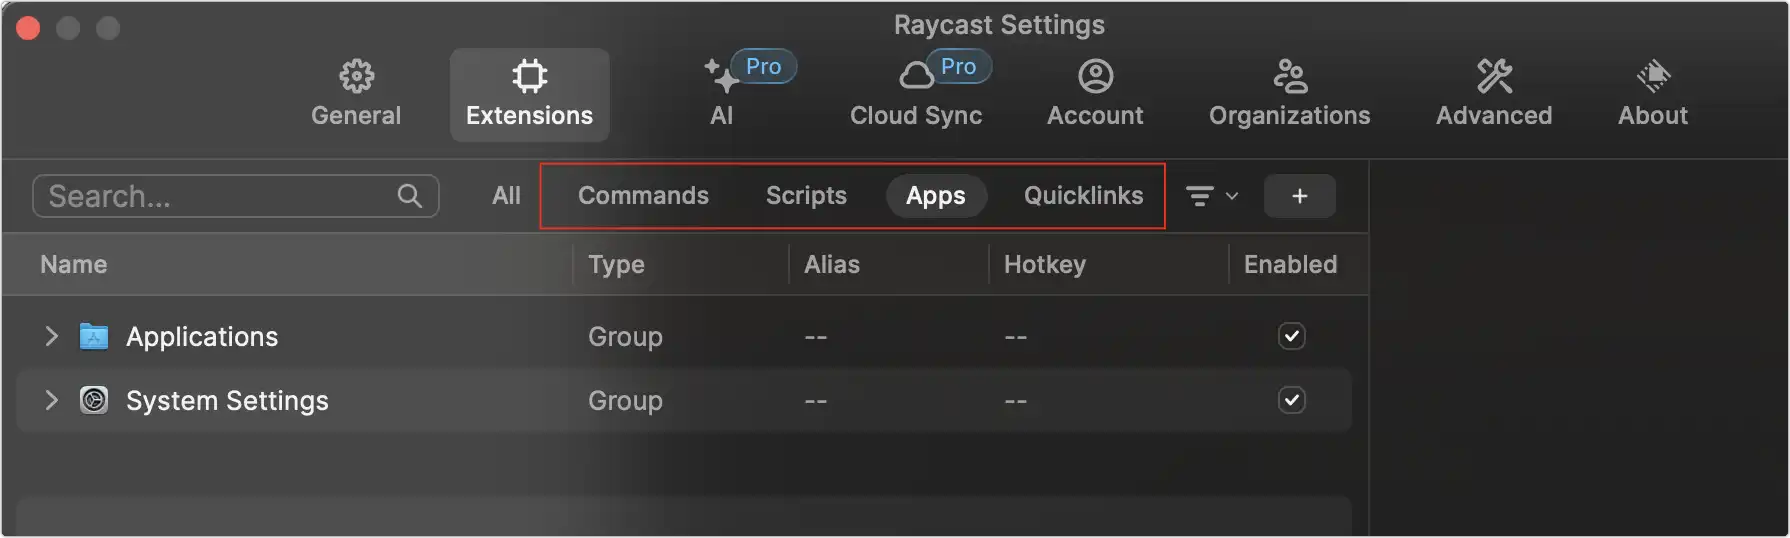Click the magnifier icon in search field

point(410,196)
